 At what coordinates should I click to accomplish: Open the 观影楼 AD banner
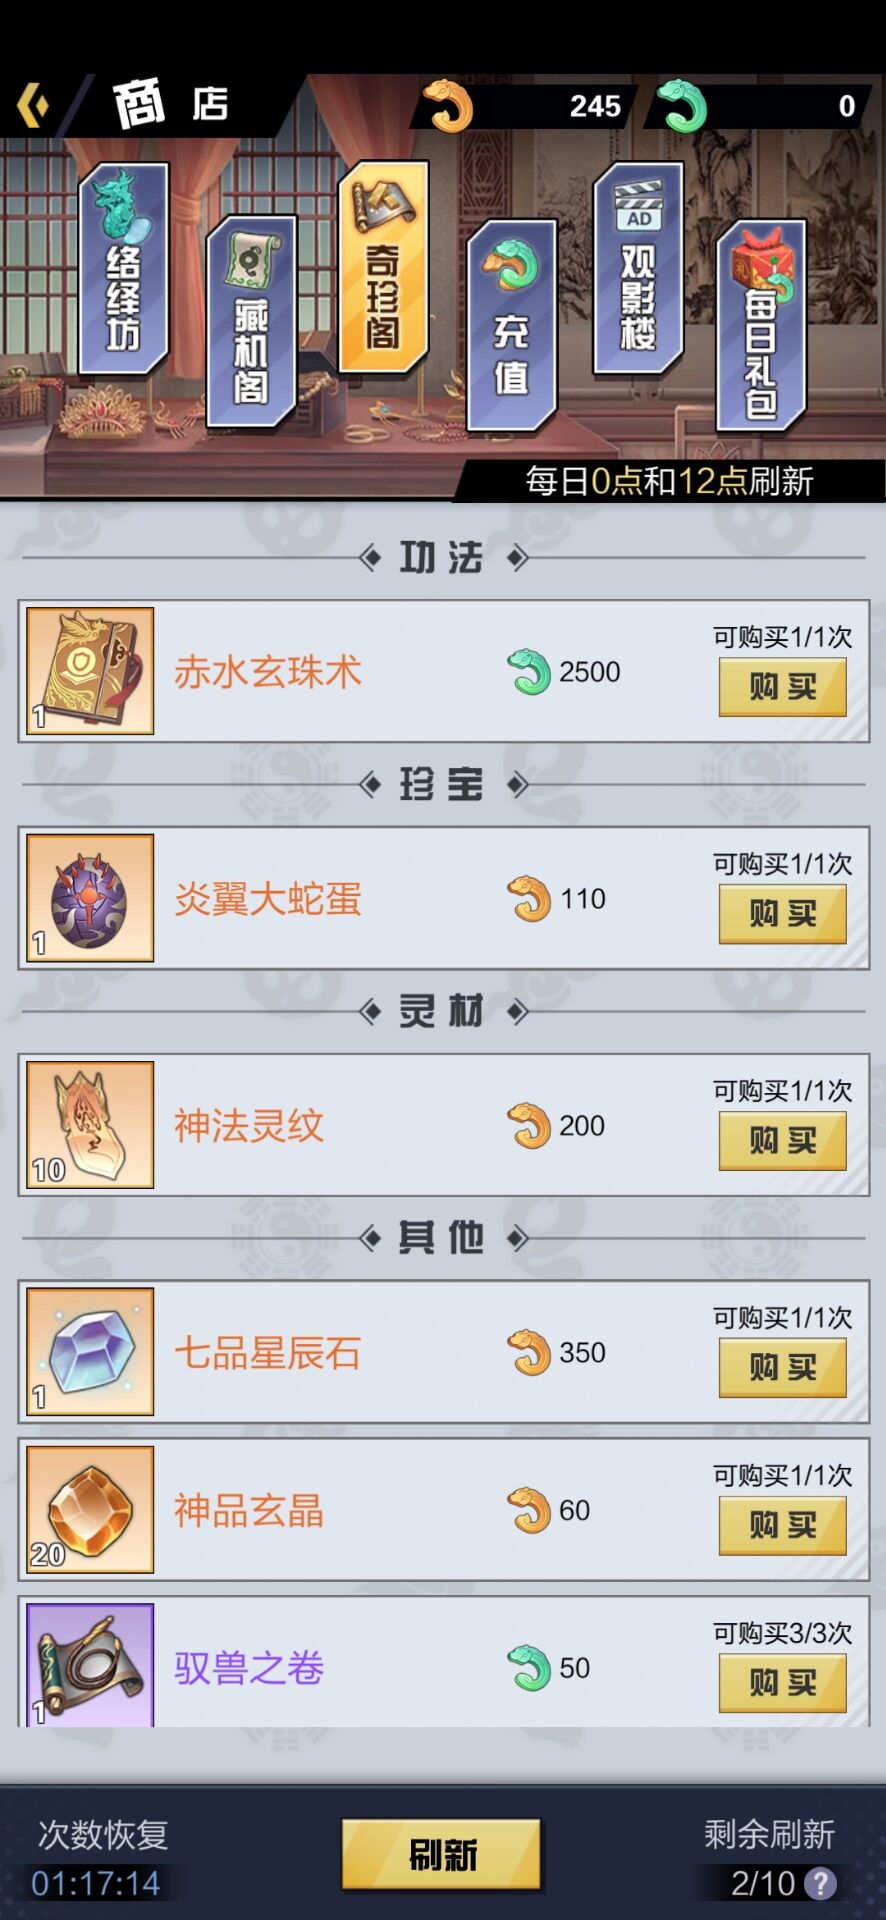[638, 268]
